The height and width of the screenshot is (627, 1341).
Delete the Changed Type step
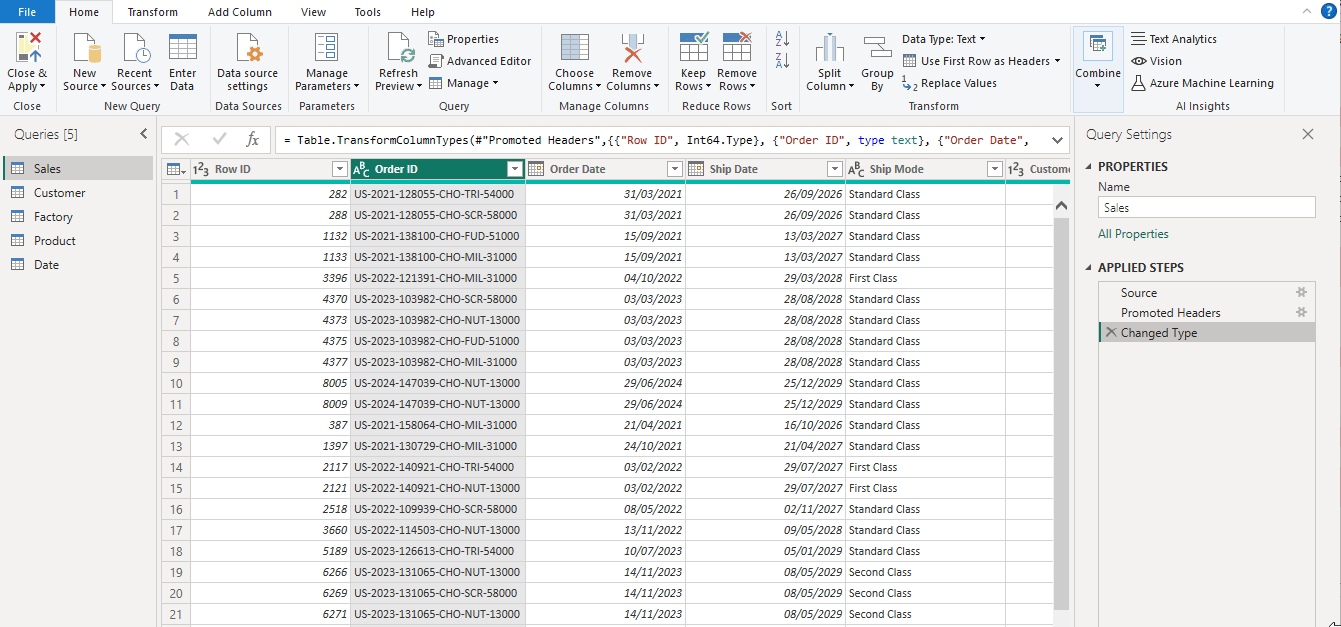click(1110, 332)
